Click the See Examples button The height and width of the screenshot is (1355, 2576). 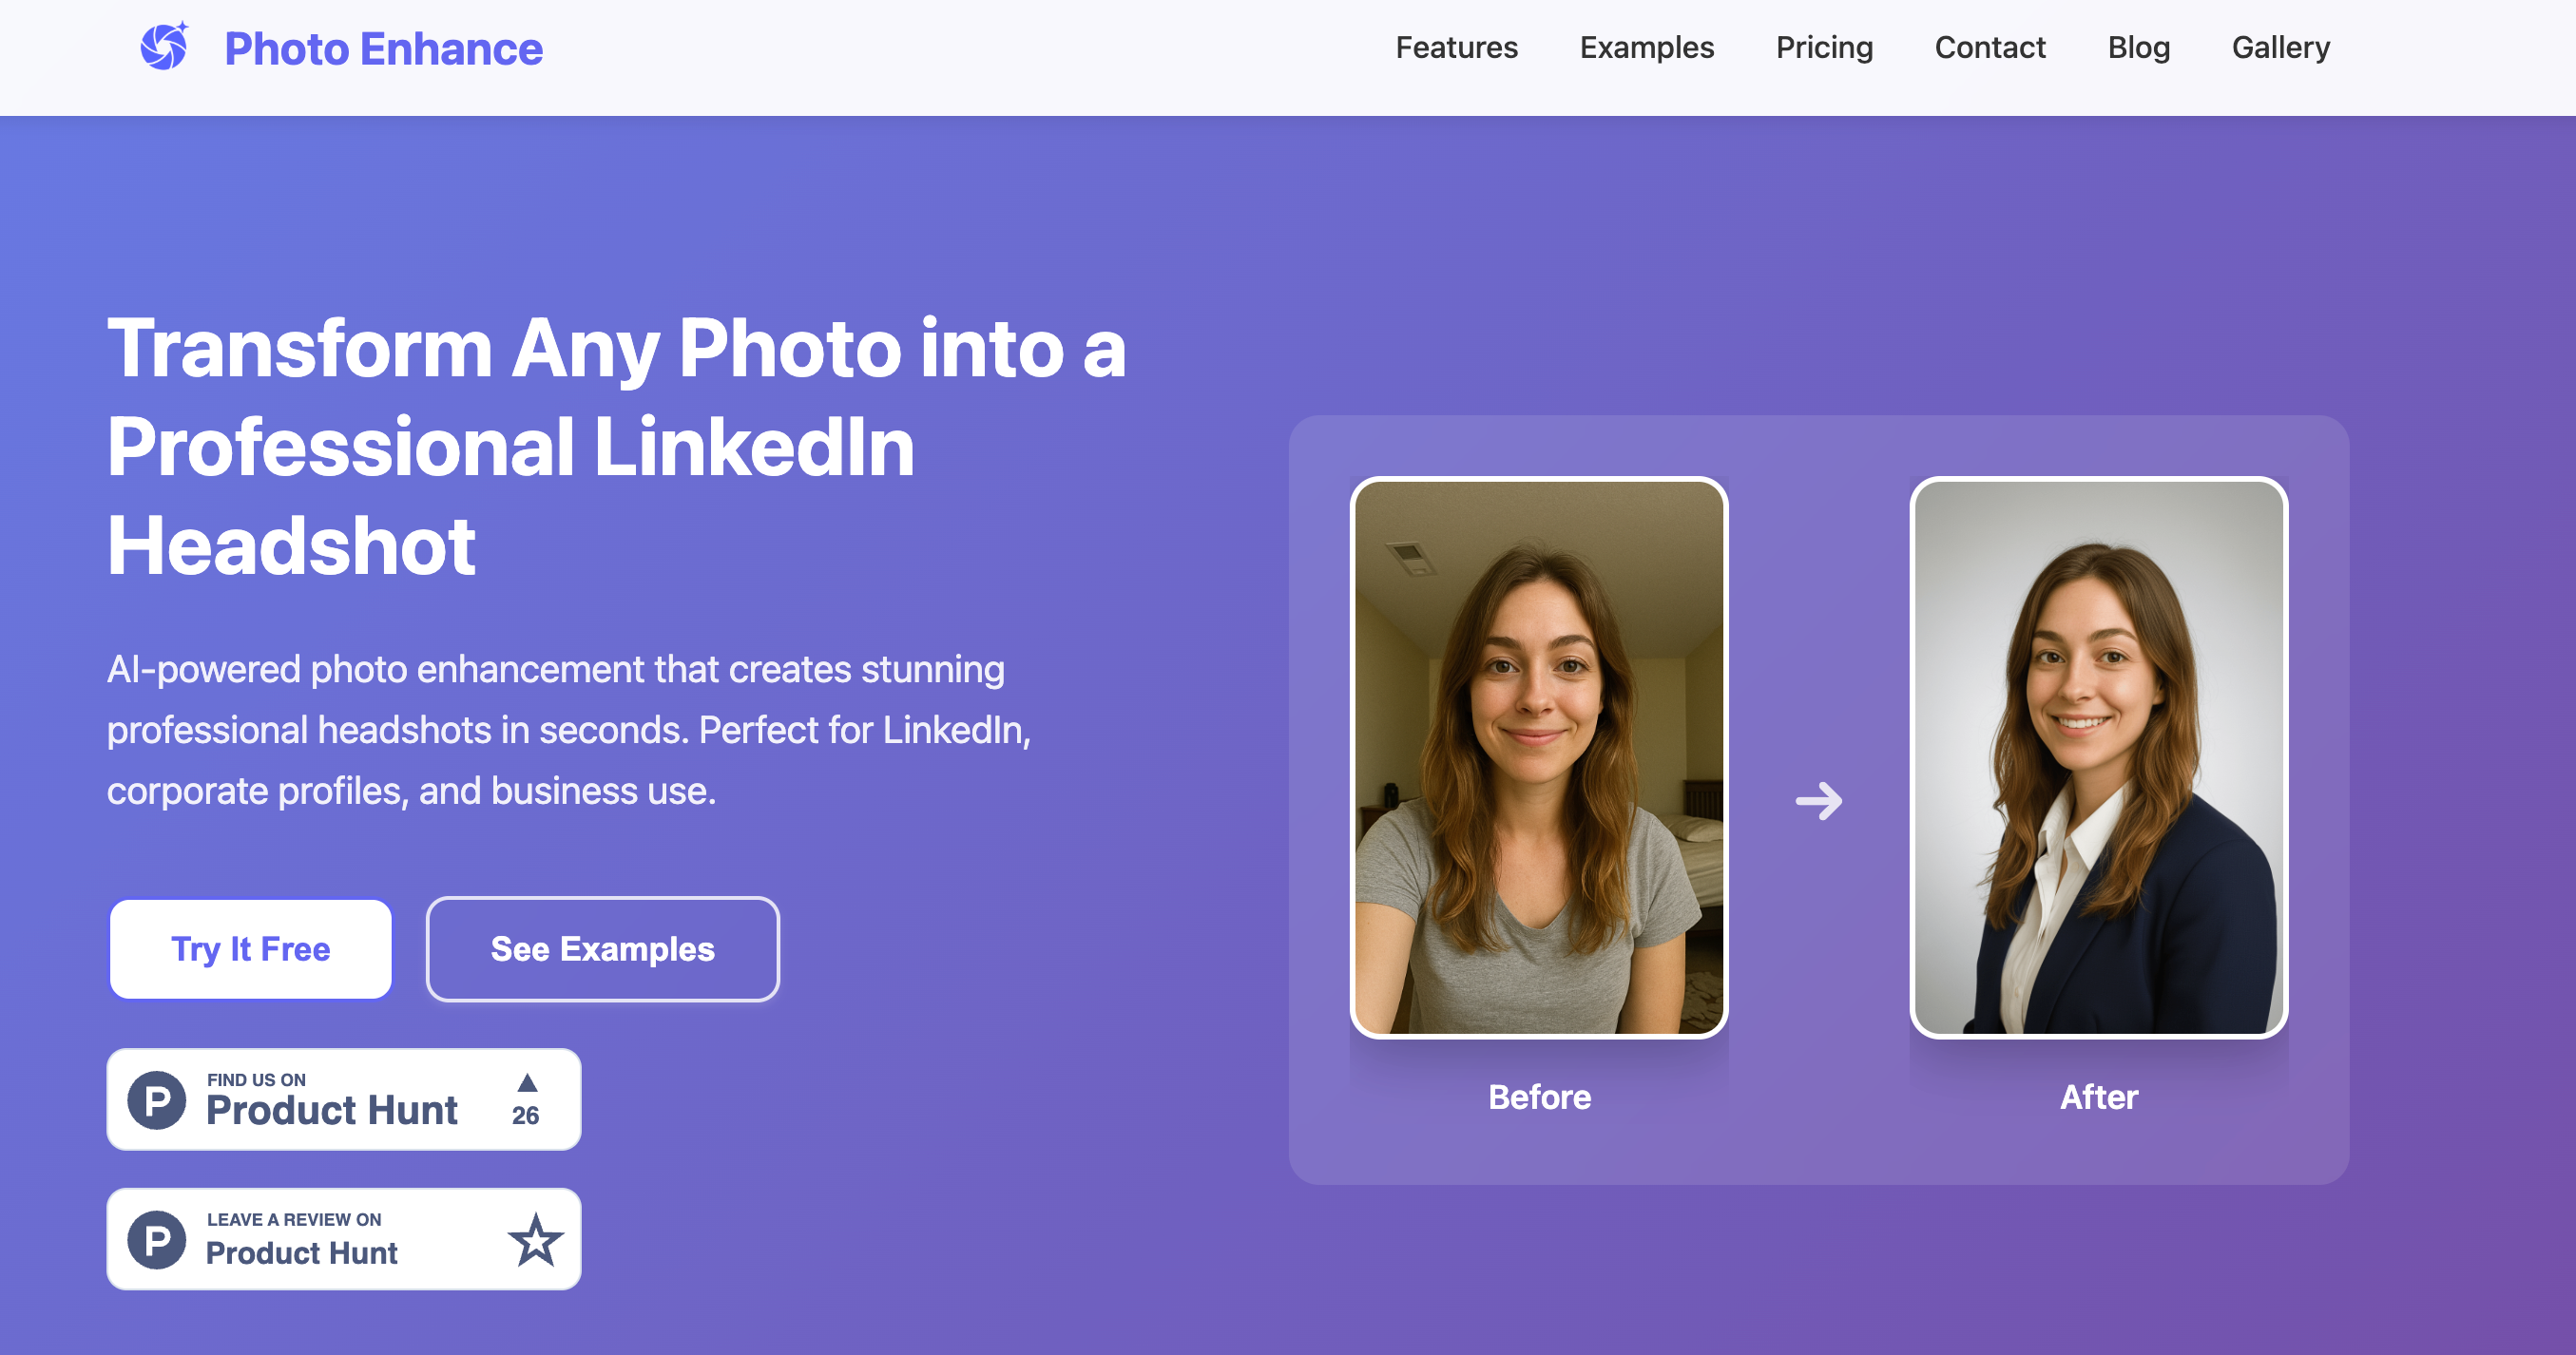[602, 949]
